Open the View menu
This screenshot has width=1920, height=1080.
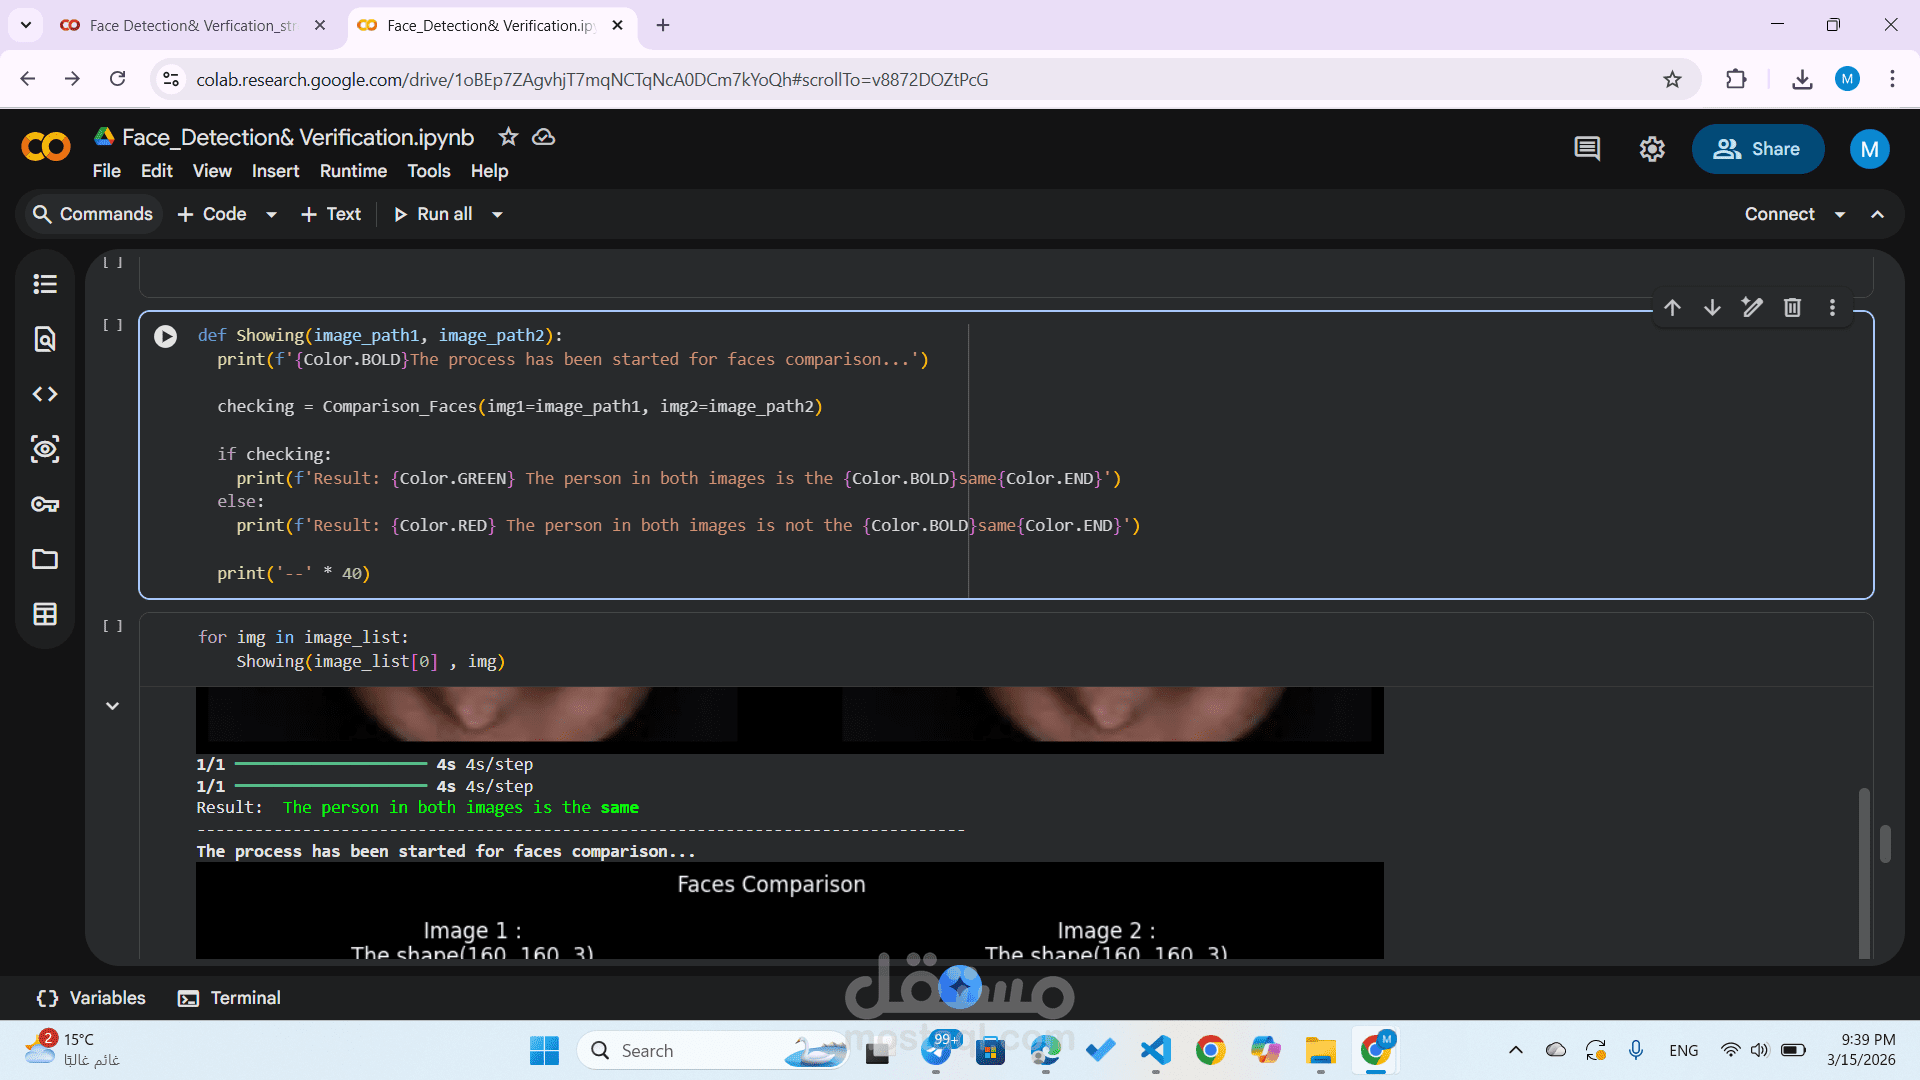click(212, 171)
